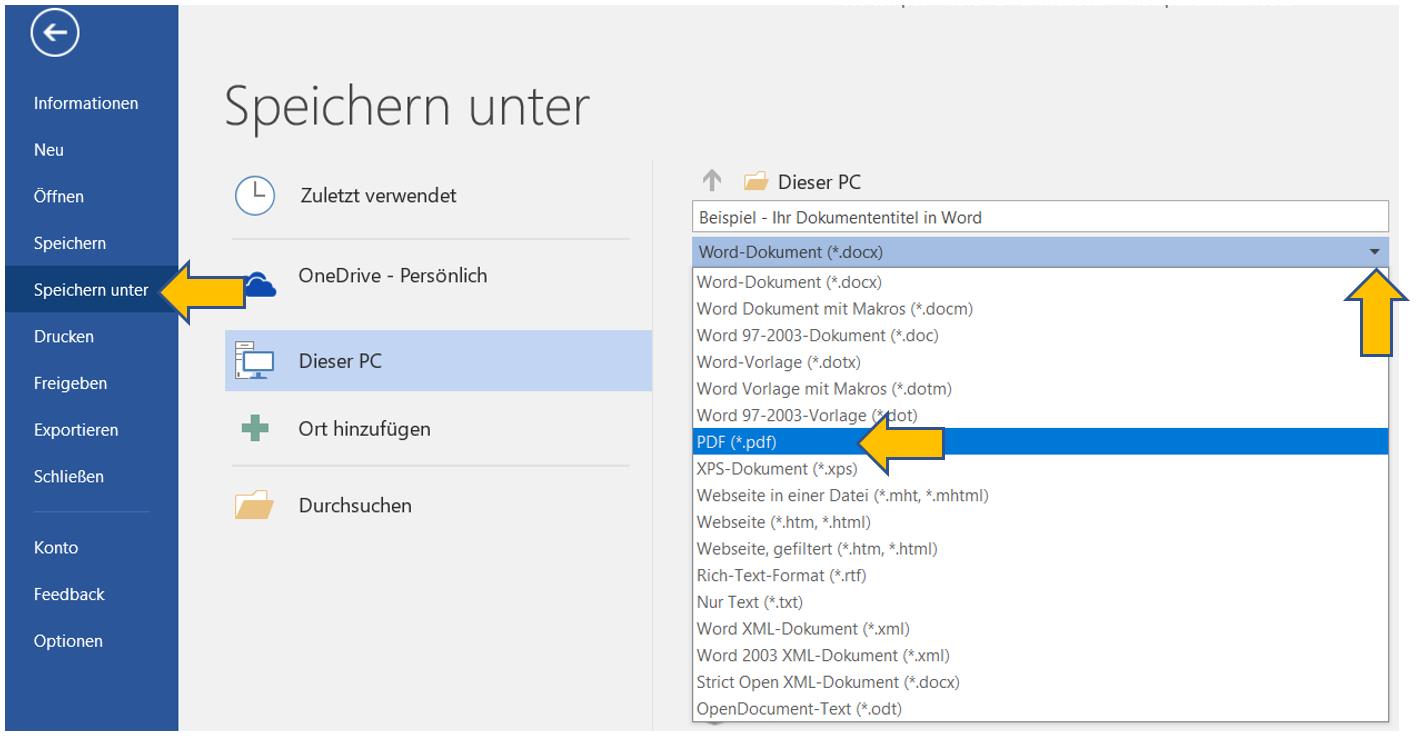
Task: Click the up-arrow navigate icon above filename
Action: (x=712, y=181)
